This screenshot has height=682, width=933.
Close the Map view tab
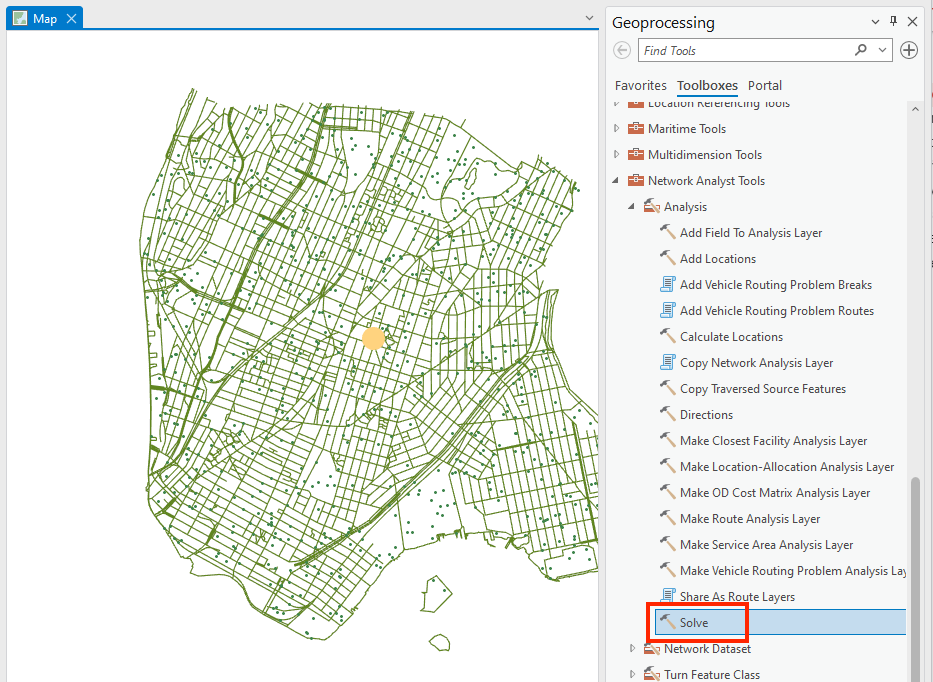(x=71, y=19)
